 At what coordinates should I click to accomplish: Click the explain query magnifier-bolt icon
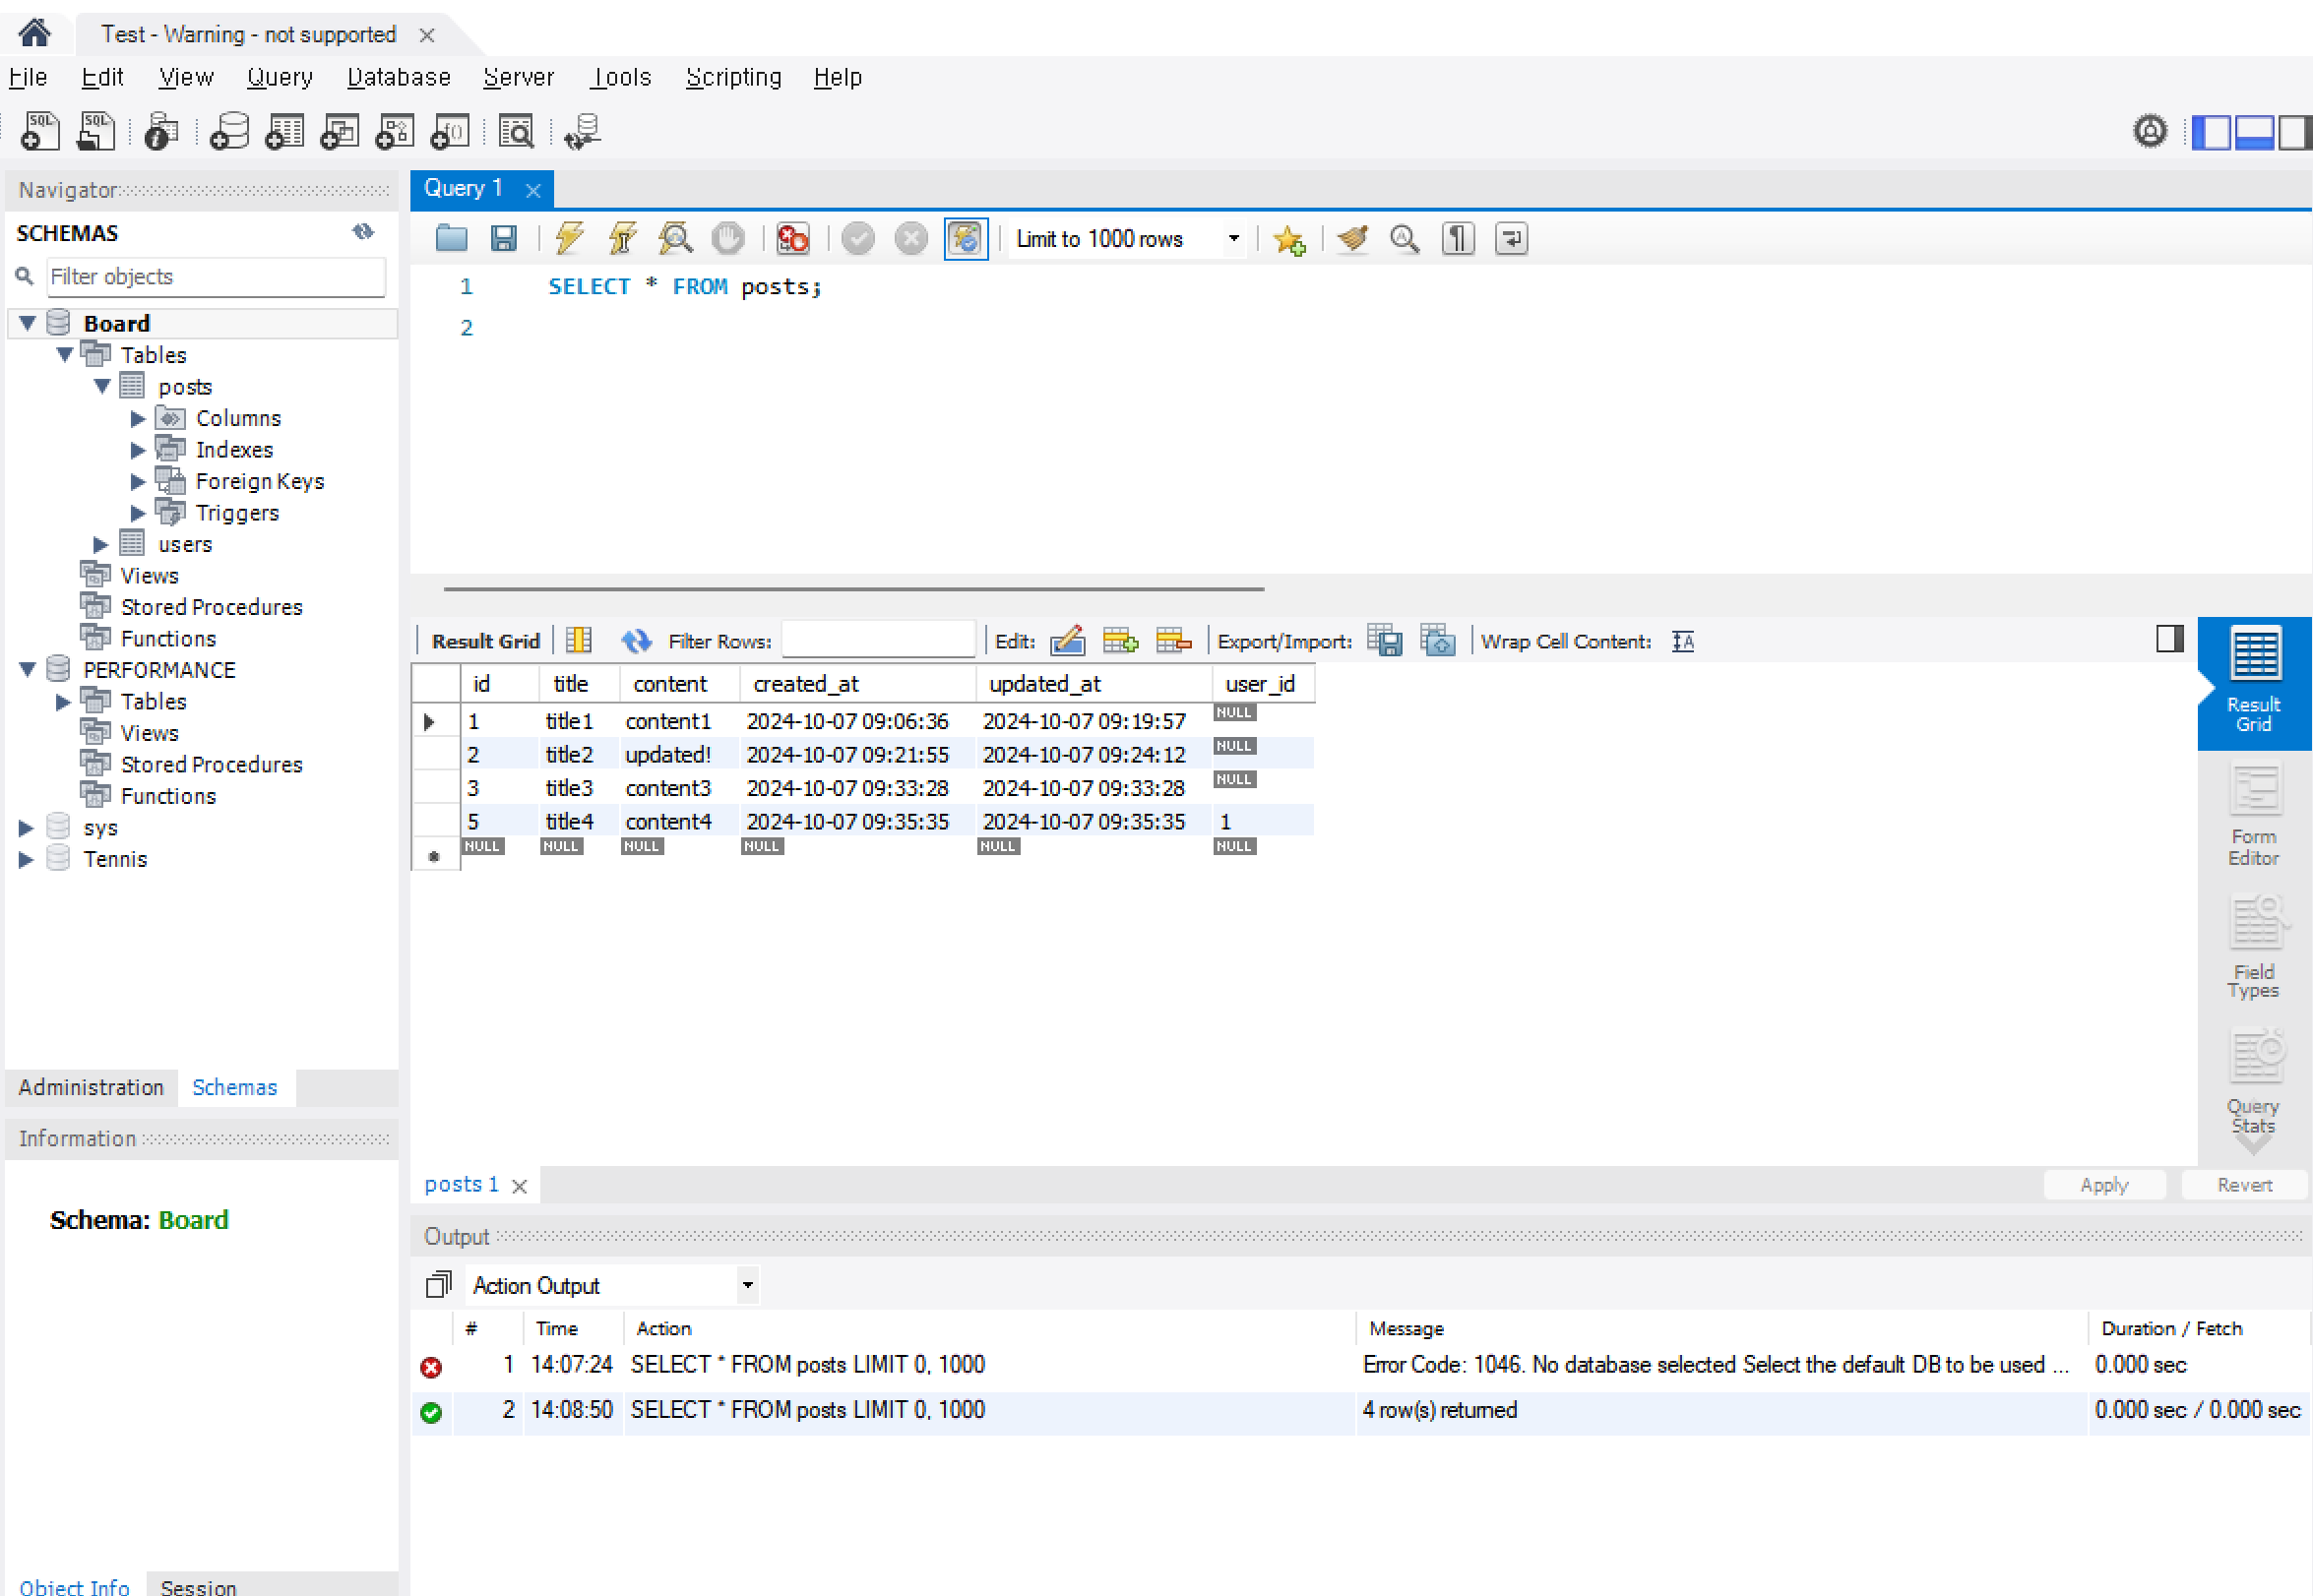click(675, 239)
